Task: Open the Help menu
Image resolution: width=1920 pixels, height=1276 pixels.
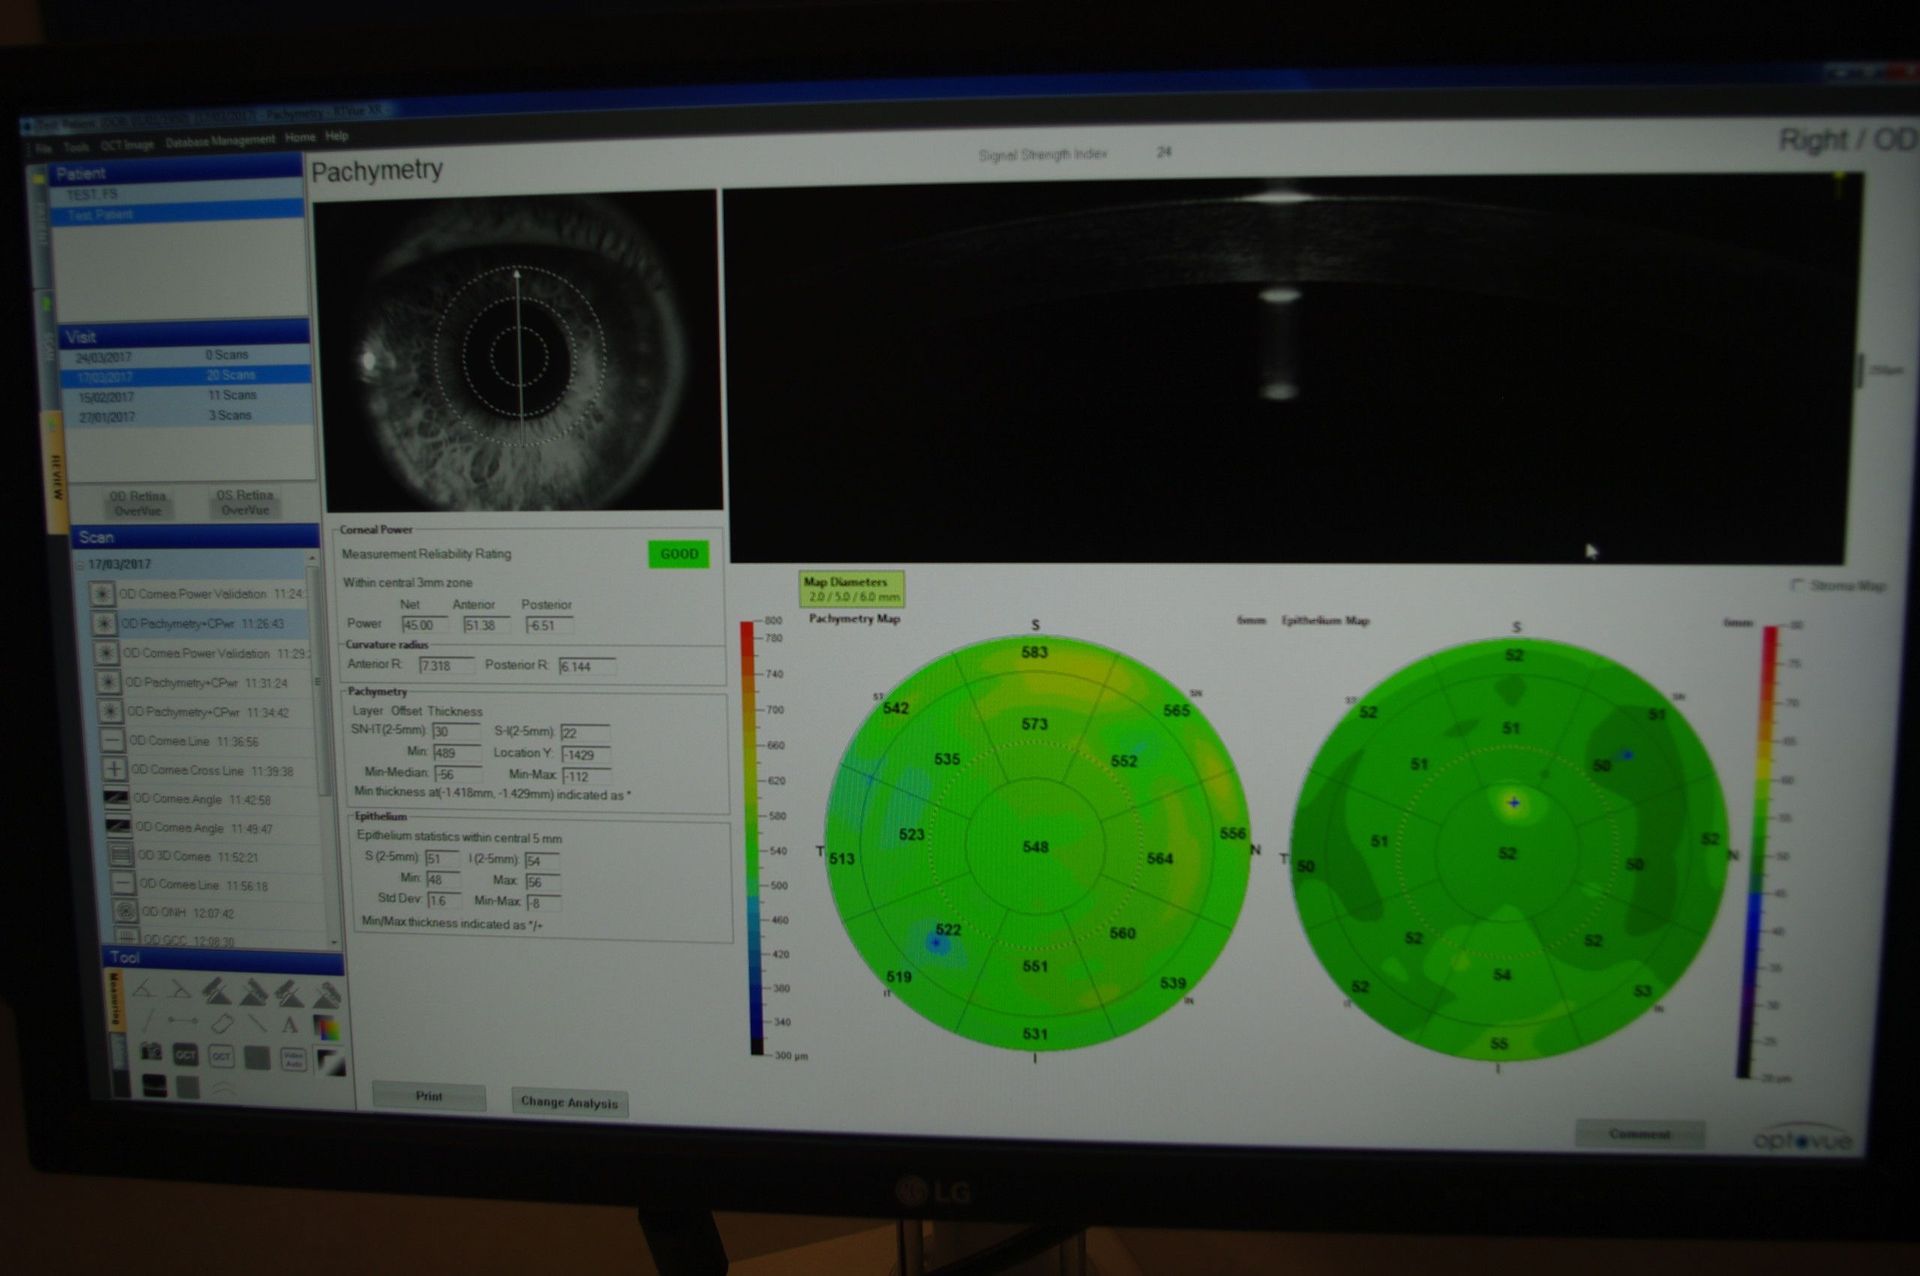Action: coord(337,136)
